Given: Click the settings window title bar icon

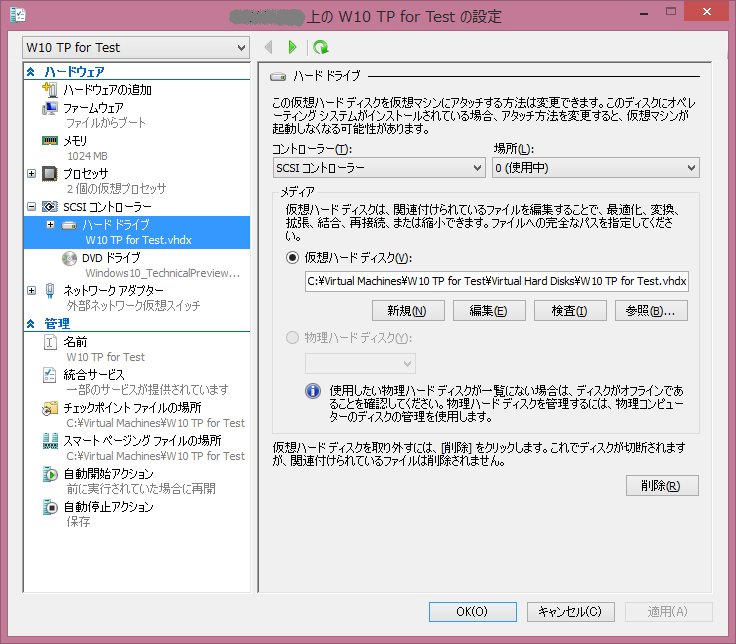Looking at the screenshot, I should pyautogui.click(x=17, y=15).
